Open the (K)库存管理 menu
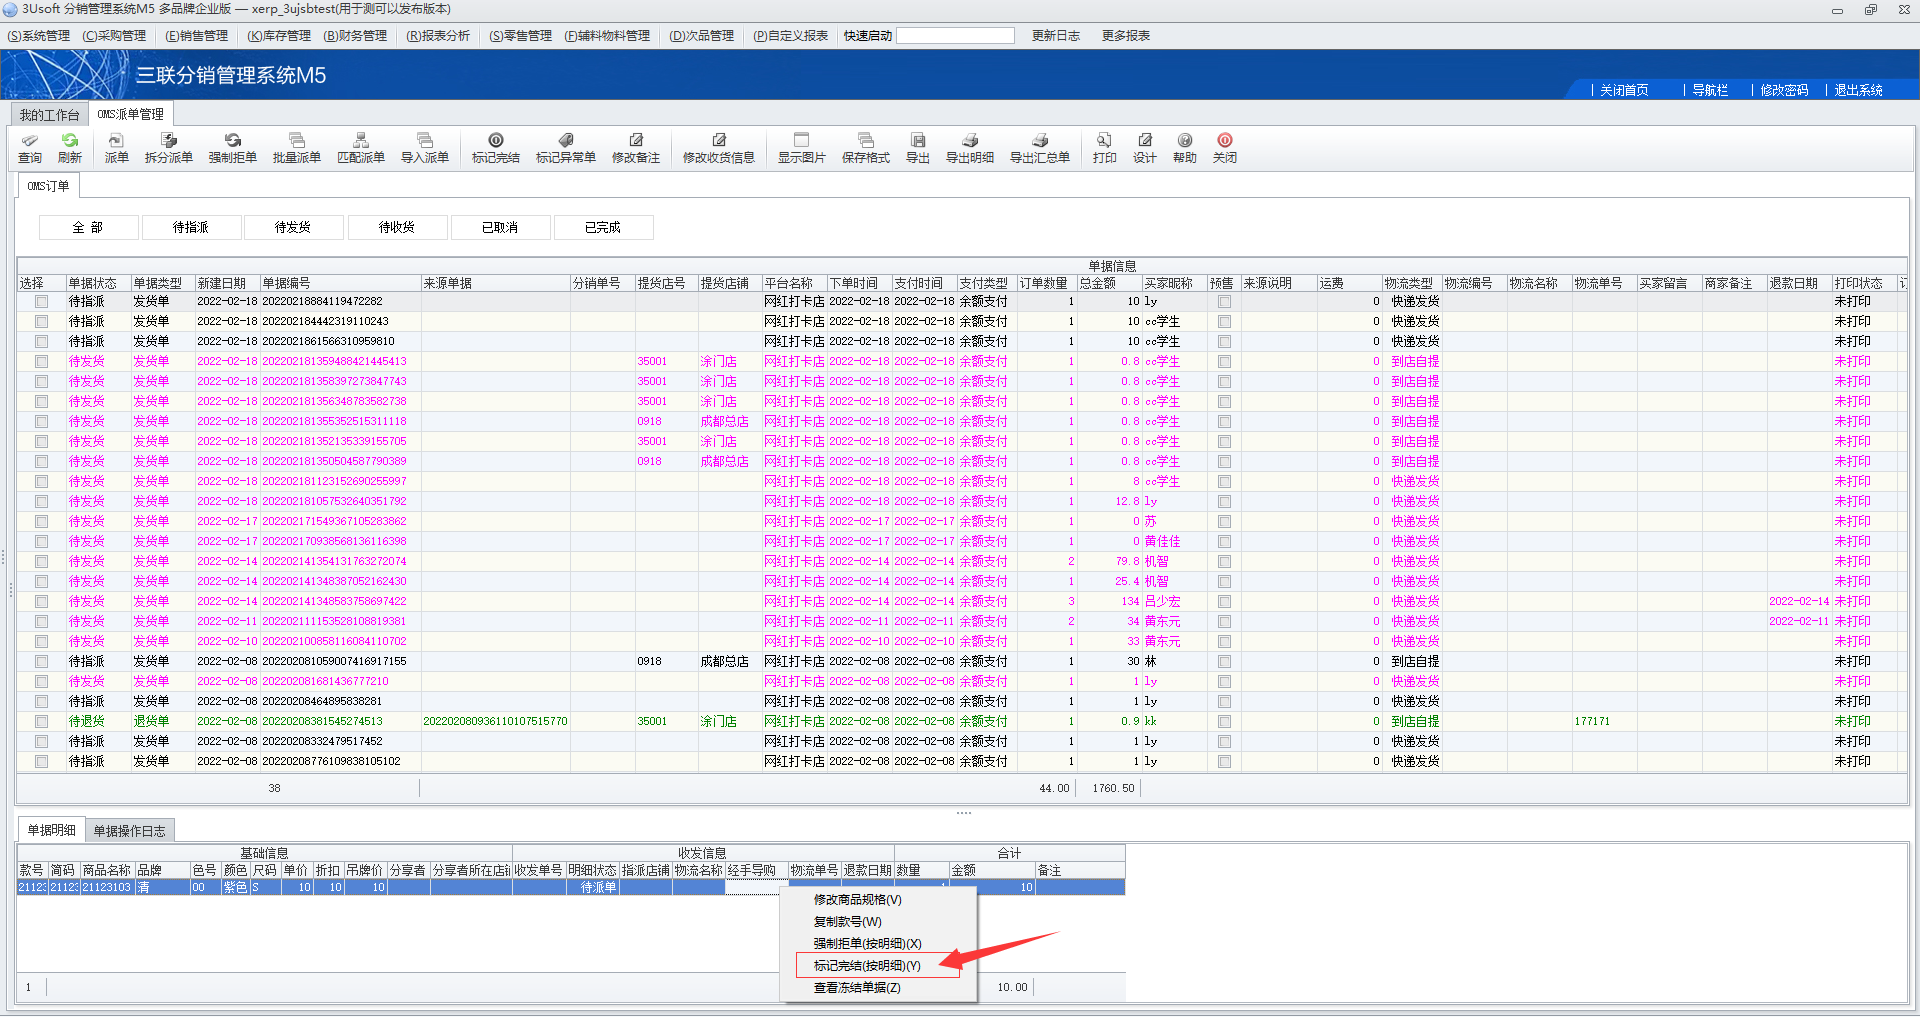The image size is (1920, 1017). [x=279, y=36]
